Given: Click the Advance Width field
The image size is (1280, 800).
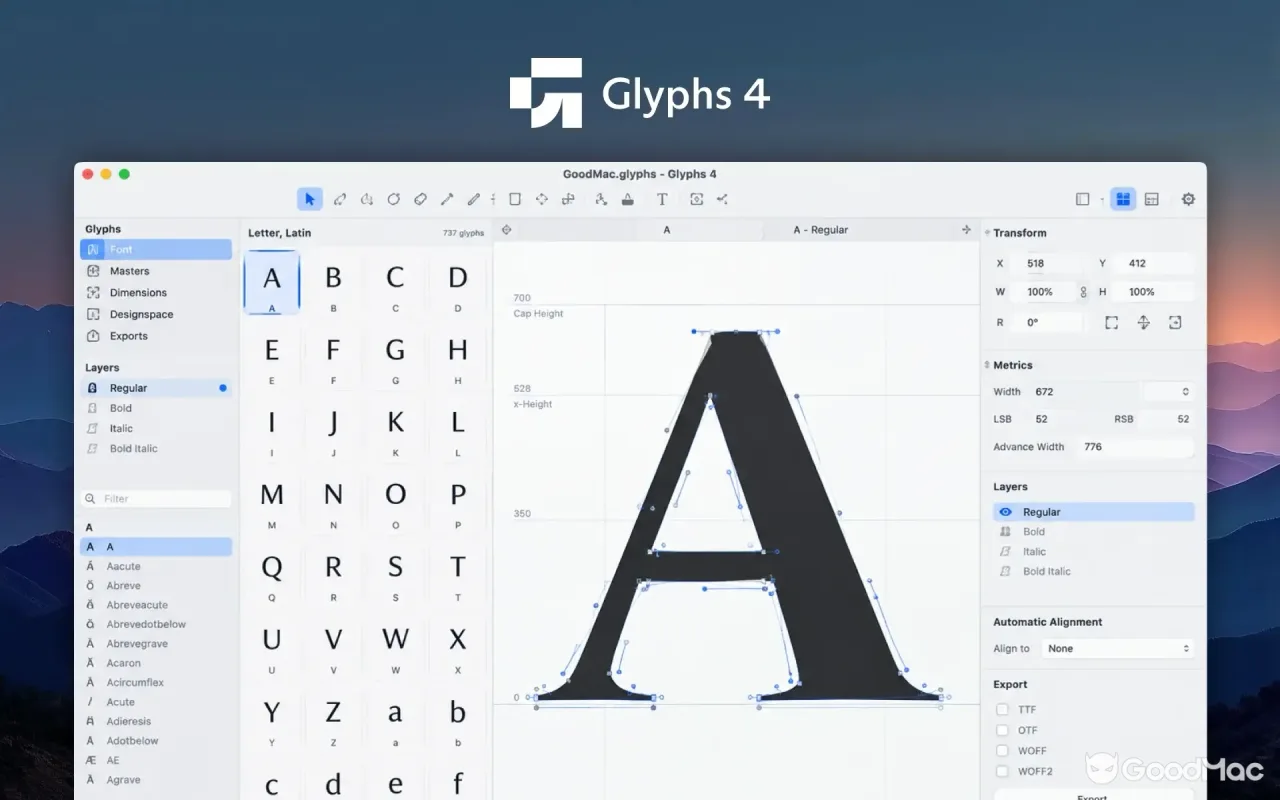Looking at the screenshot, I should [x=1135, y=447].
